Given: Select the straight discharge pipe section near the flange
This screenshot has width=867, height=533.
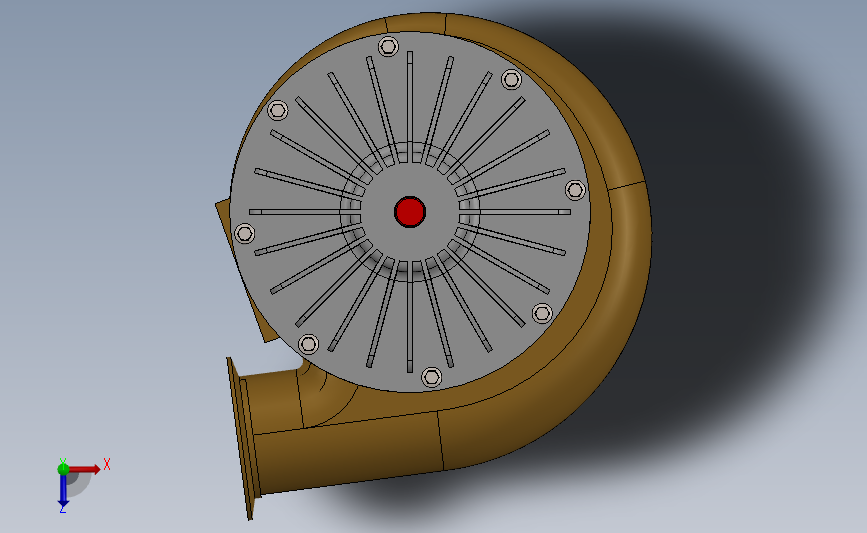Looking at the screenshot, I should (x=348, y=453).
